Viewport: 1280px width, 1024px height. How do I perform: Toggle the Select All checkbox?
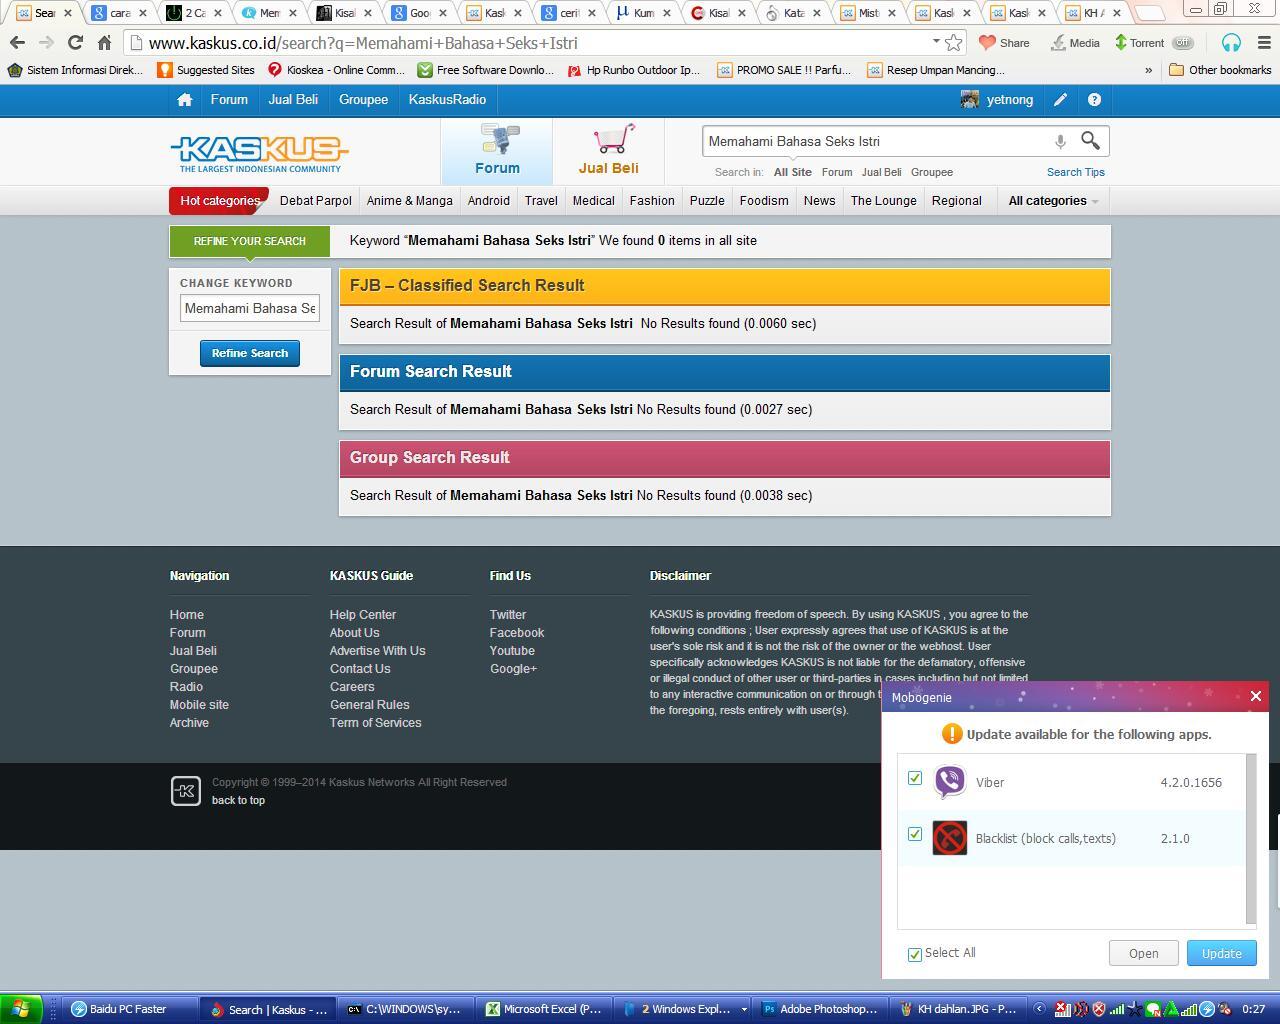point(914,954)
